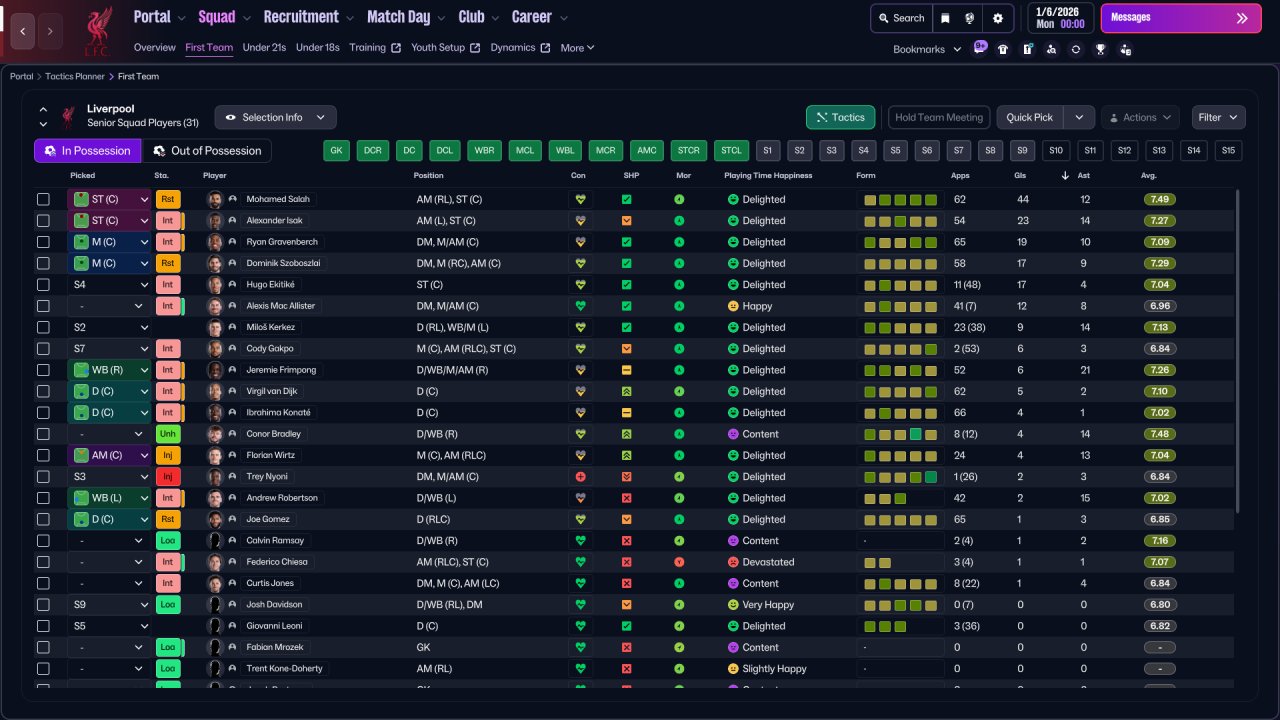
Task: Click the Devastated face icon for Federico Chiesa
Action: point(733,562)
